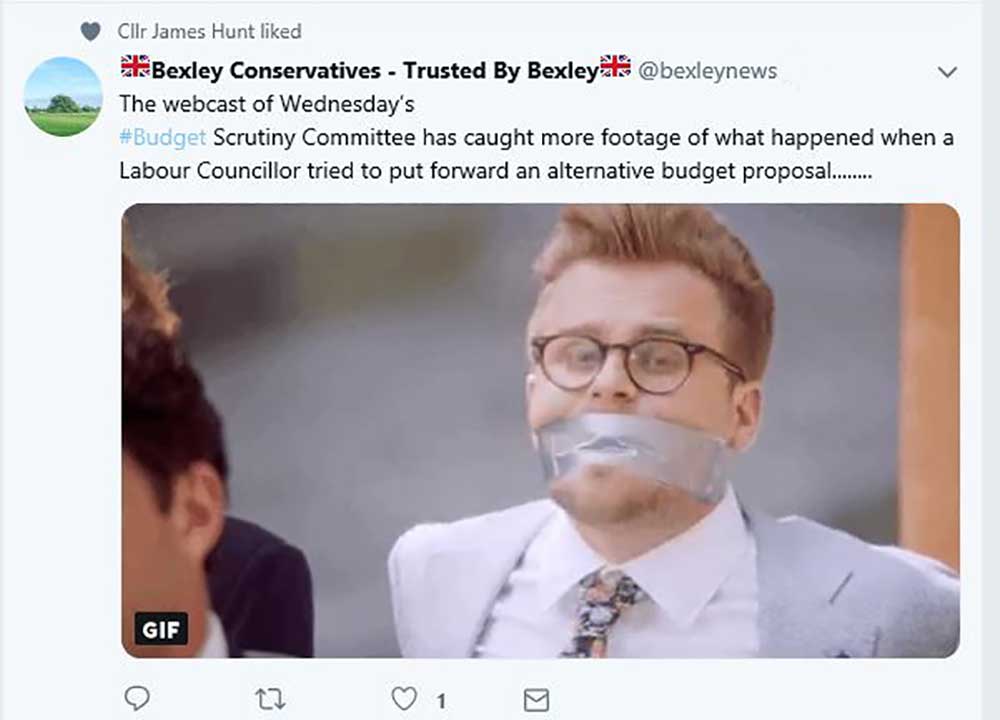
Task: Open the Bexley Conservatives profile avatar
Action: (x=62, y=96)
